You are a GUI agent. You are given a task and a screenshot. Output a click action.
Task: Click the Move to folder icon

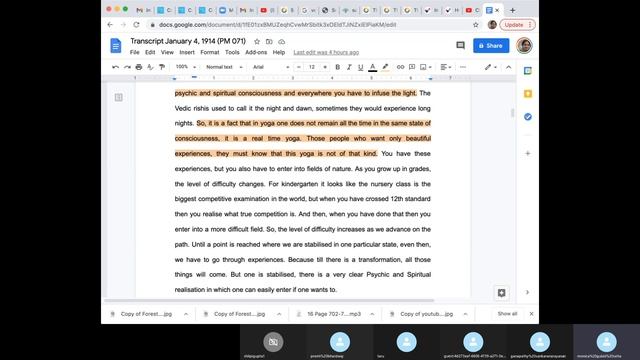point(269,42)
